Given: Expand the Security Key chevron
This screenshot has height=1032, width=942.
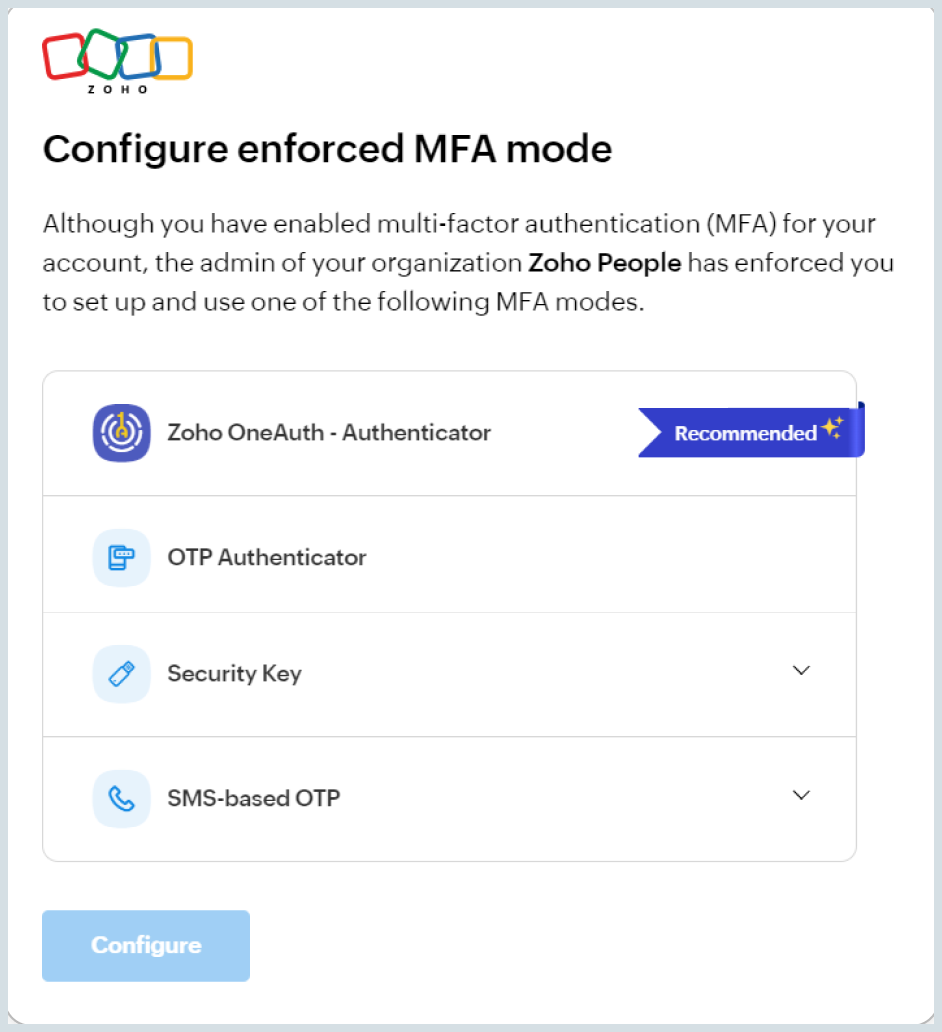Looking at the screenshot, I should point(800,671).
